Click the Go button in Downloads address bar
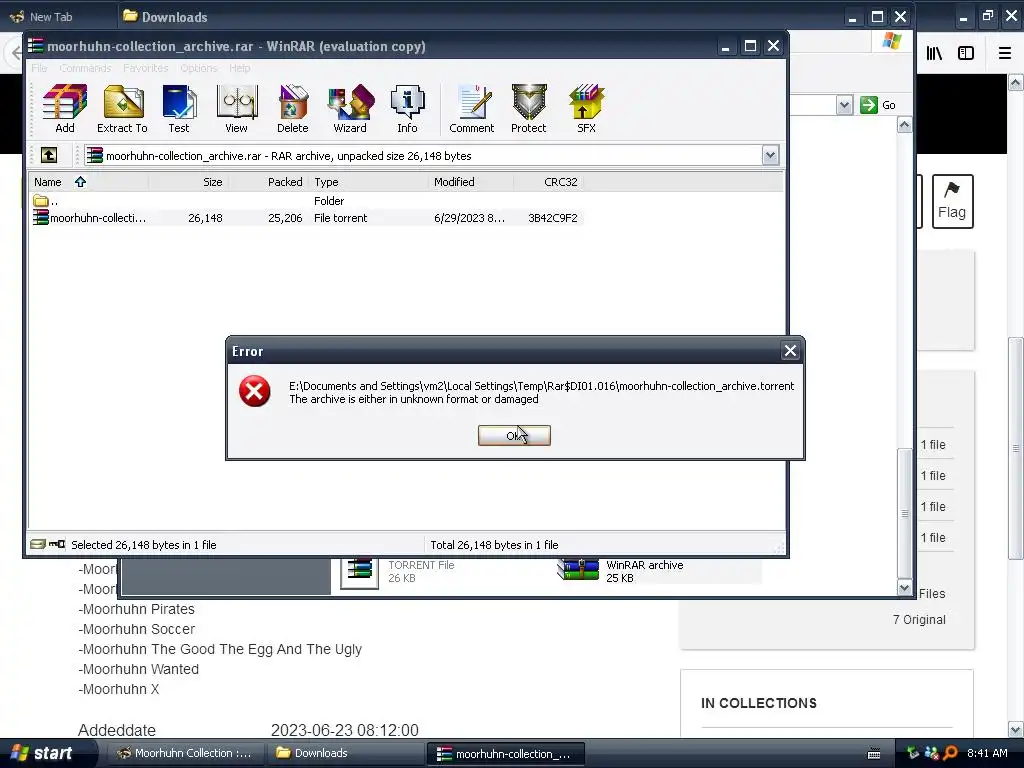 coord(878,104)
